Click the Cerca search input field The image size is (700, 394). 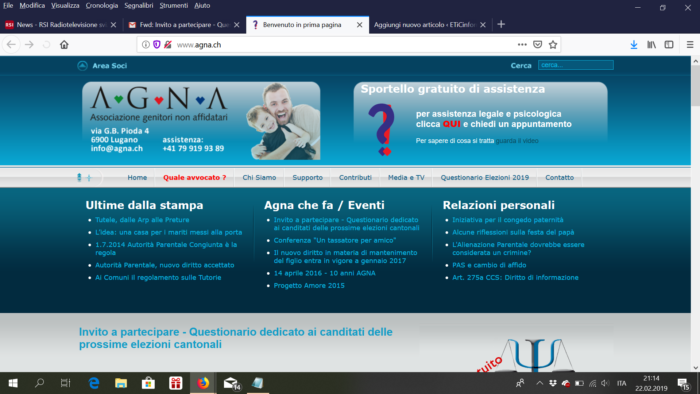click(575, 65)
